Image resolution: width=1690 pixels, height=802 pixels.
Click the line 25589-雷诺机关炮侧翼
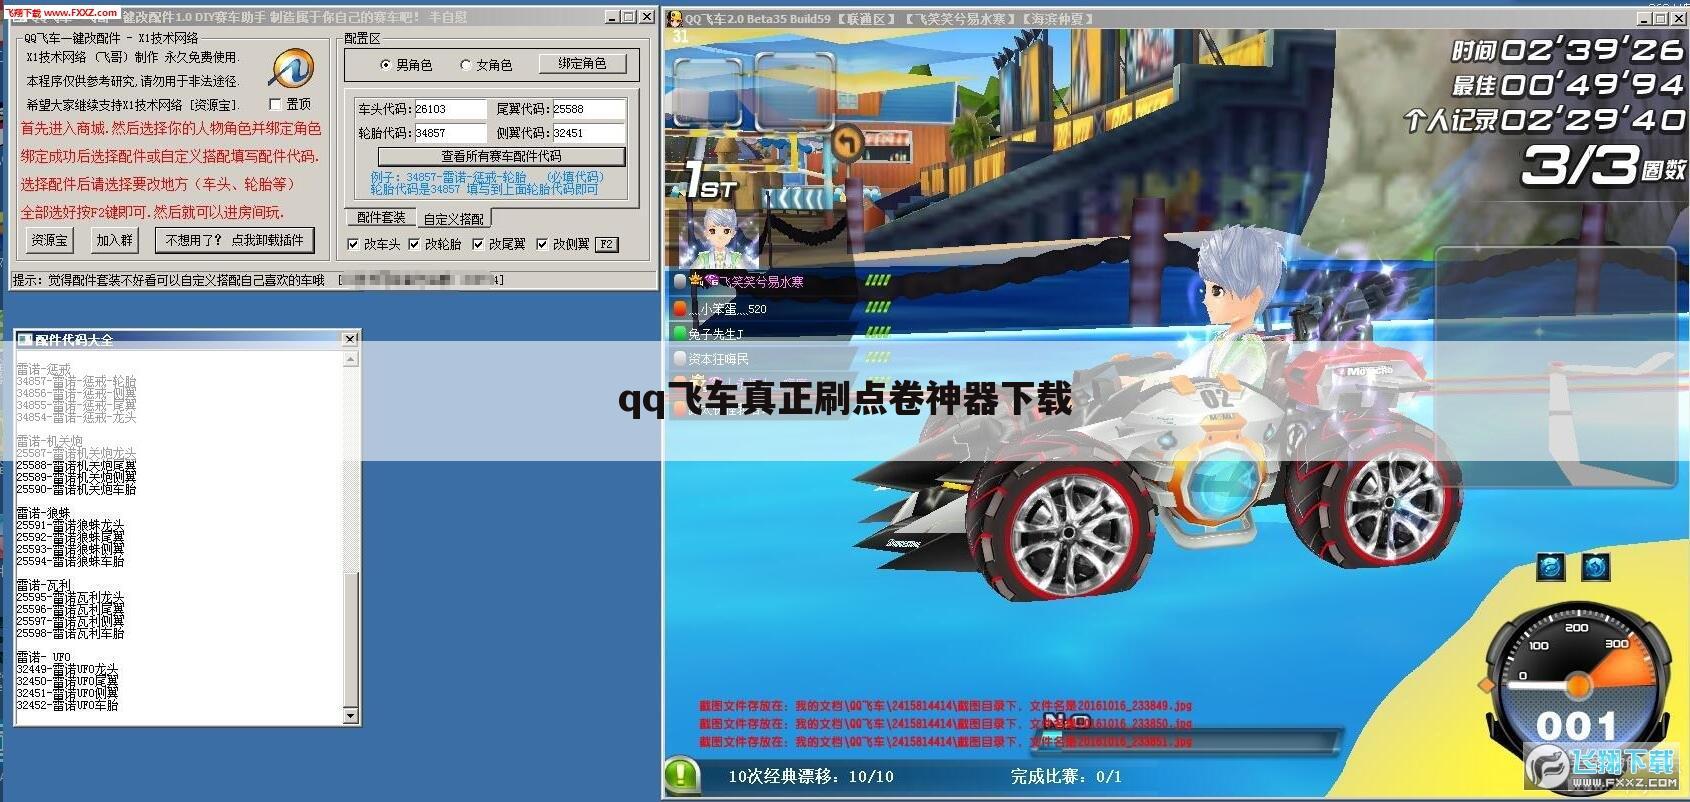76,477
